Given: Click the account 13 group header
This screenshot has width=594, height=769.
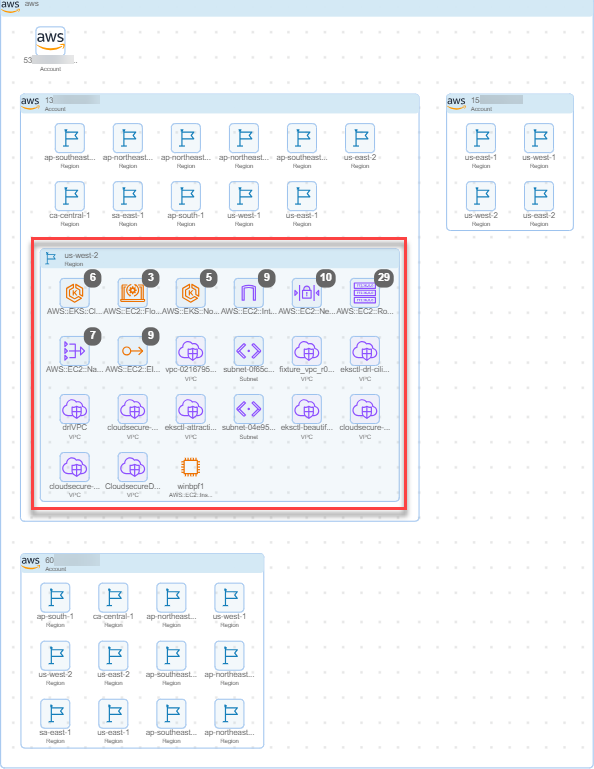Looking at the screenshot, I should [x=220, y=103].
